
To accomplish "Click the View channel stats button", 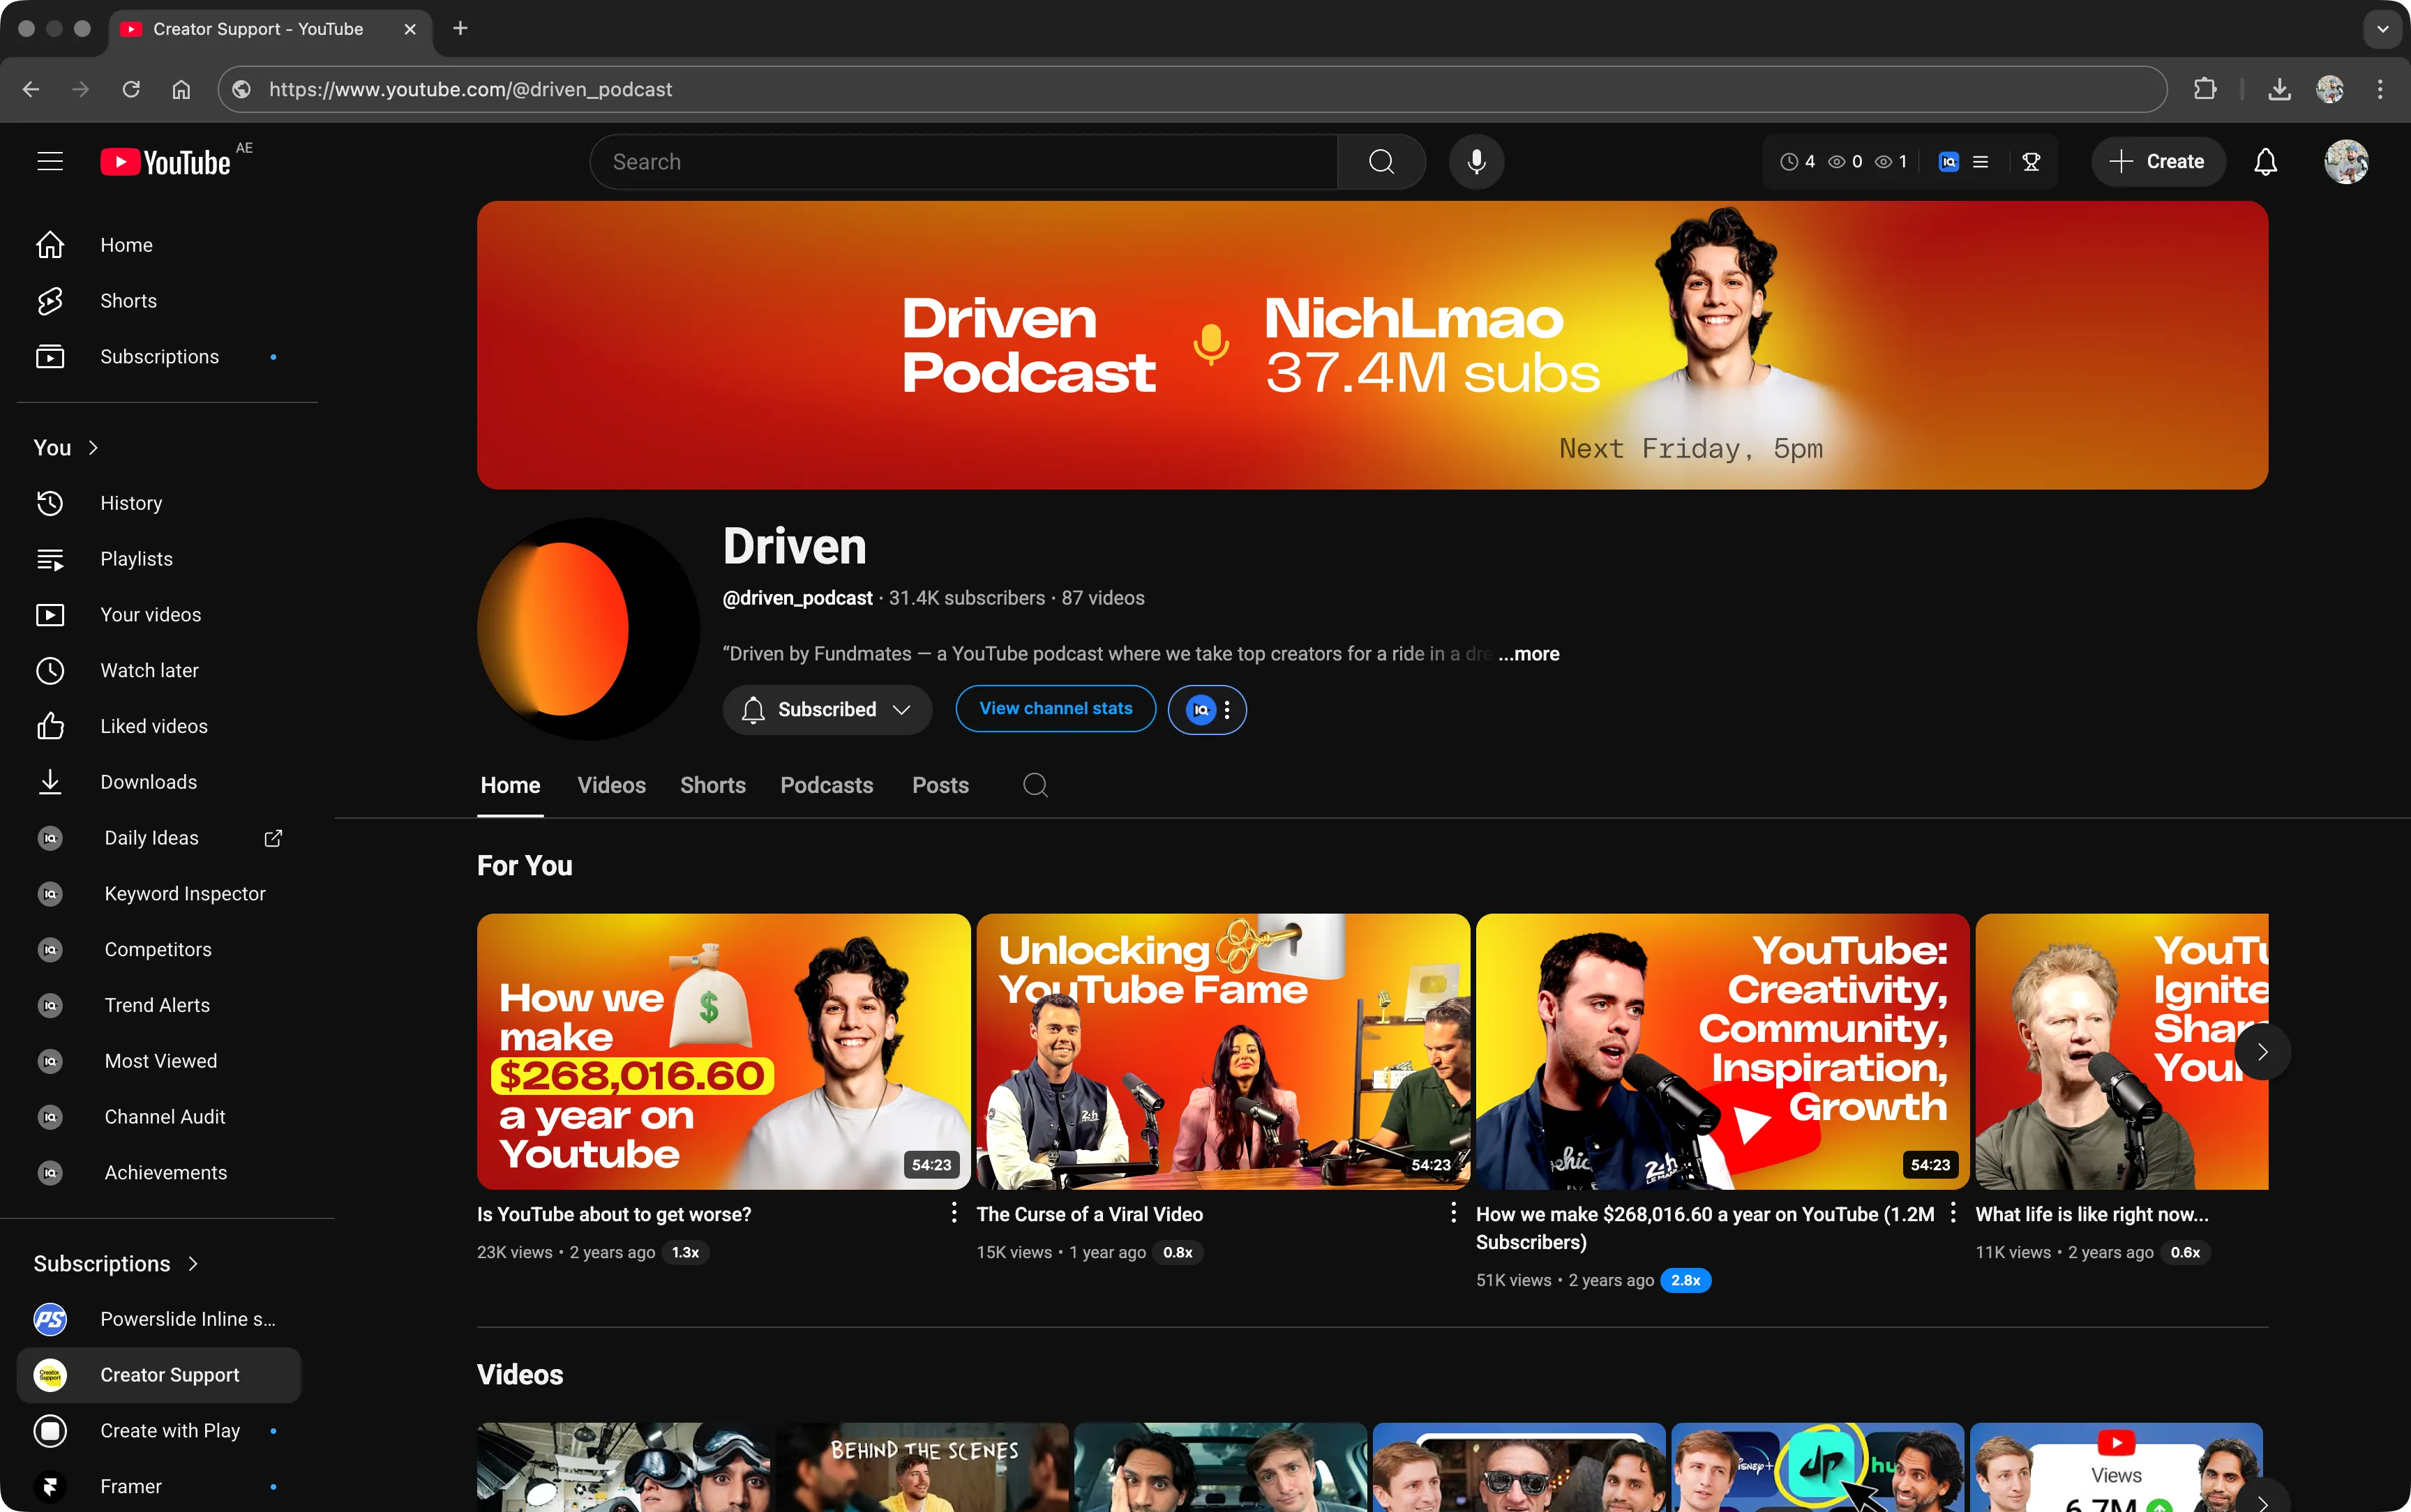I will (1055, 708).
